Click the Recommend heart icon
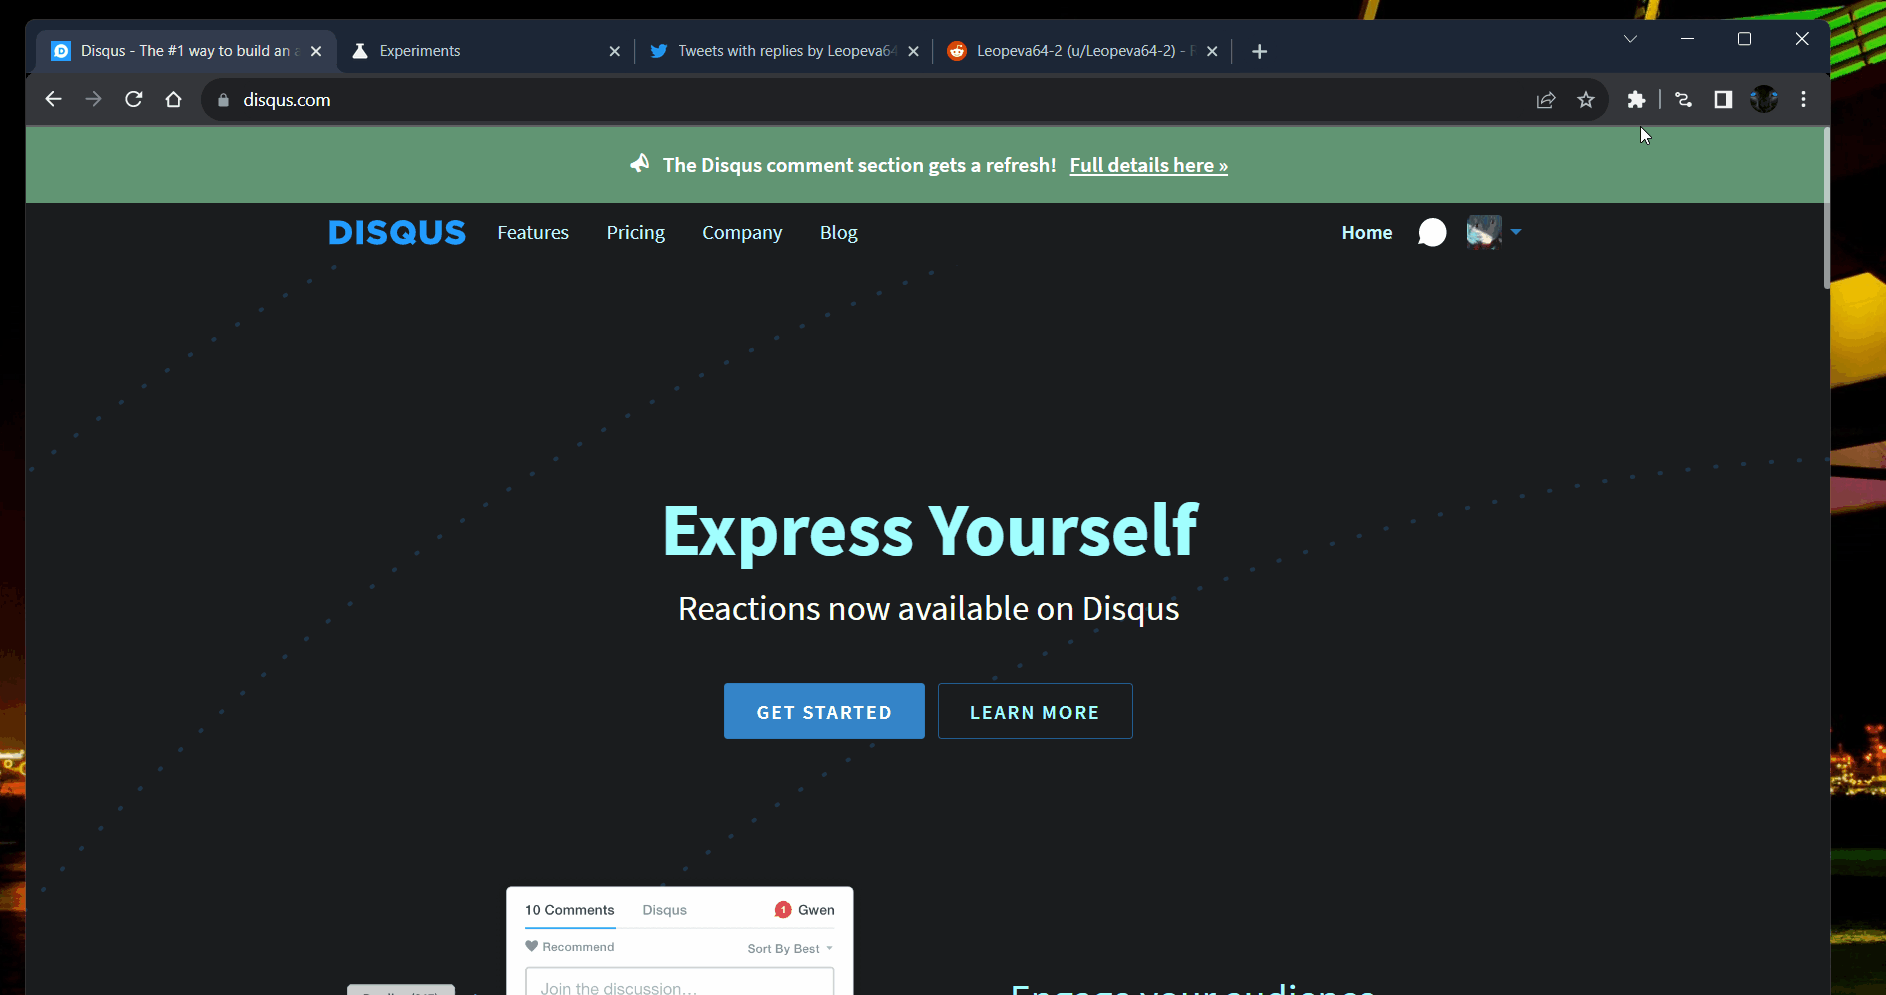Image resolution: width=1886 pixels, height=995 pixels. click(532, 946)
